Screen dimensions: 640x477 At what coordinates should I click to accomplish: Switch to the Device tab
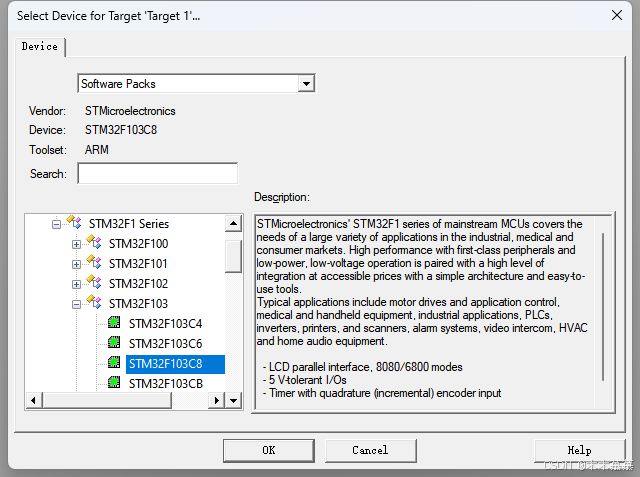coord(40,47)
